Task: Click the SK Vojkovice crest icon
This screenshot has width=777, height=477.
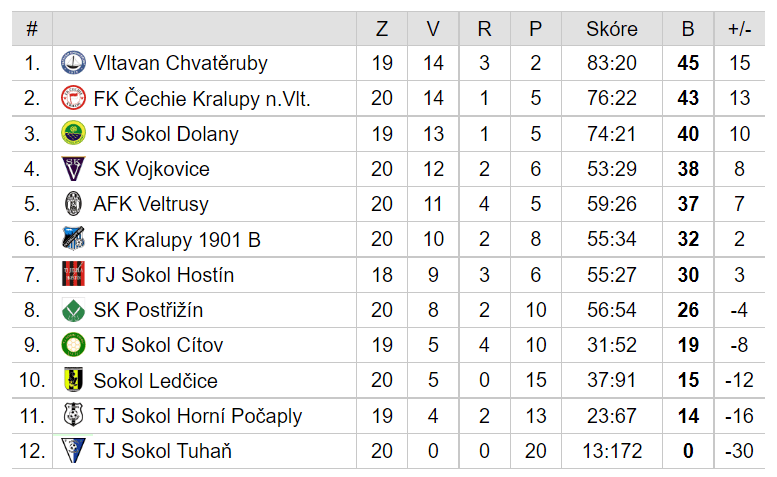Action: click(73, 169)
